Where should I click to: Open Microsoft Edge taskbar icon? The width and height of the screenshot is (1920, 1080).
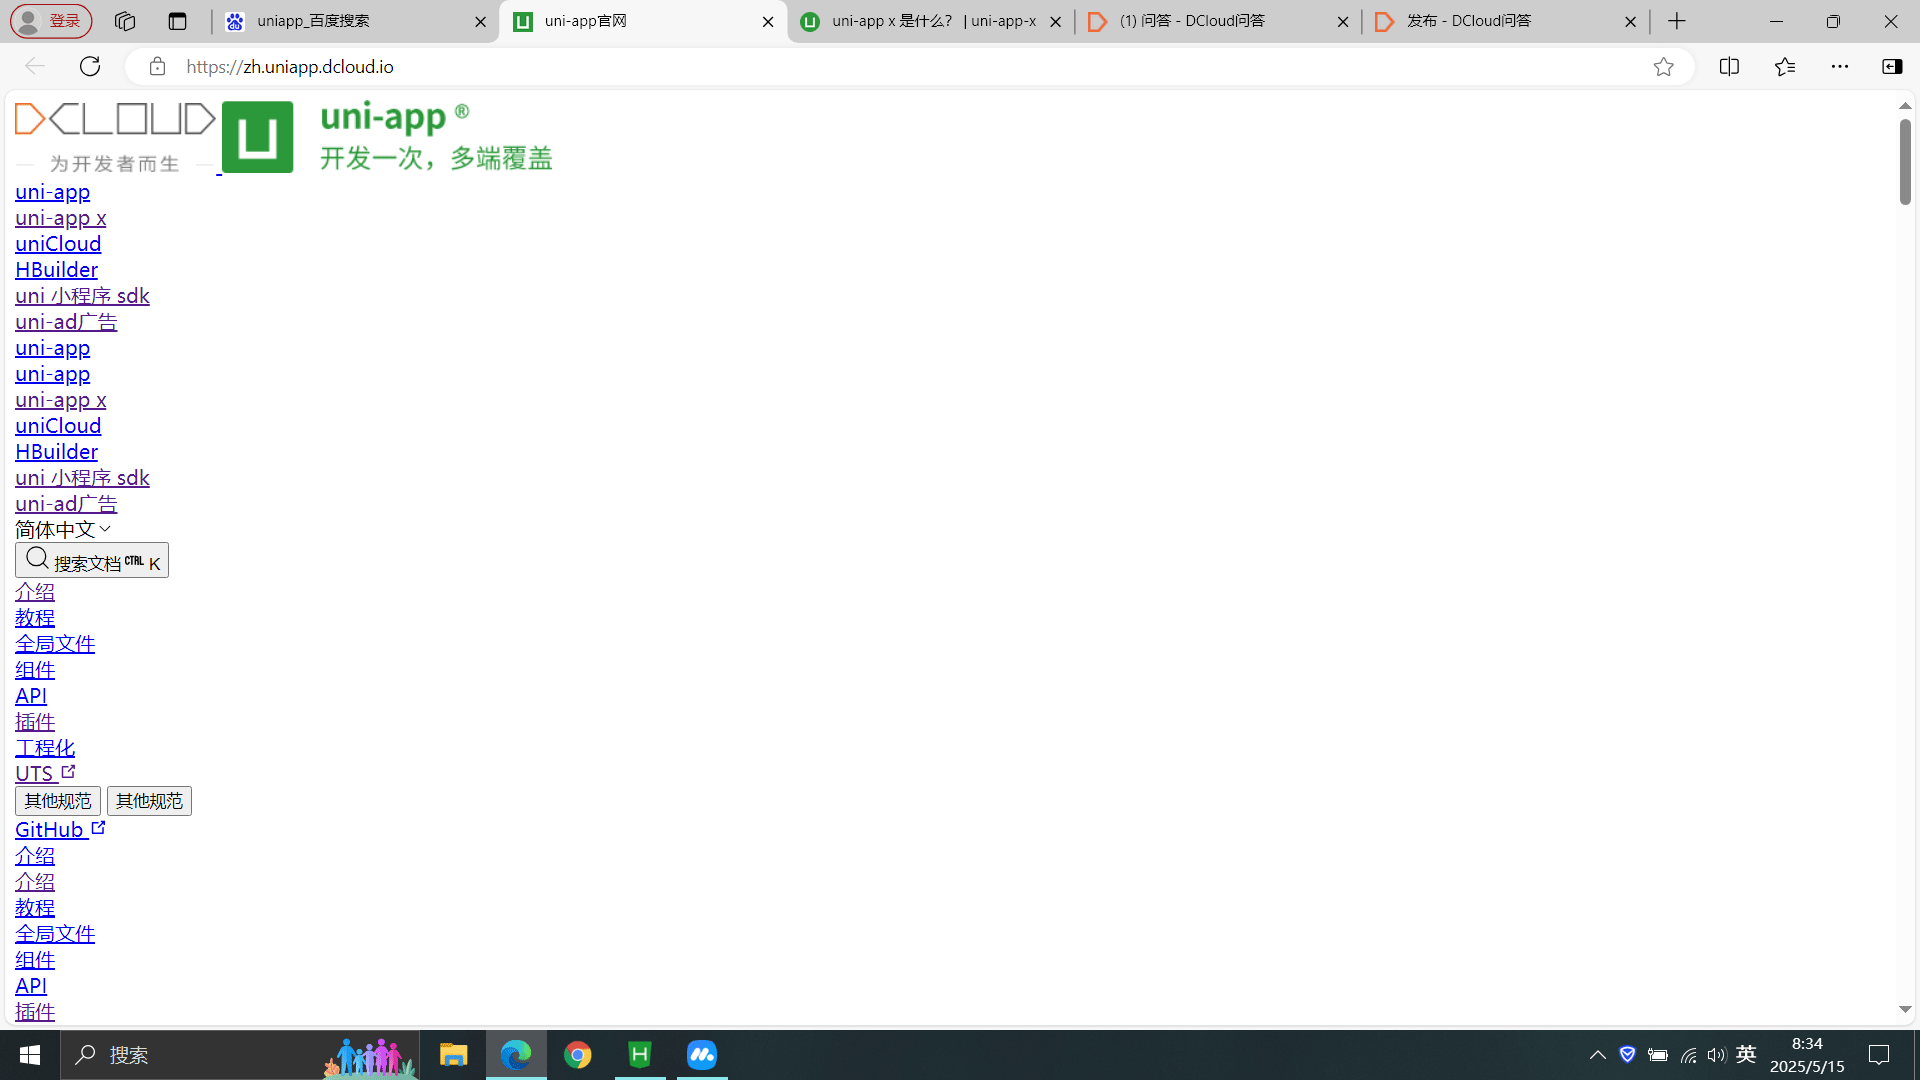pos(516,1055)
